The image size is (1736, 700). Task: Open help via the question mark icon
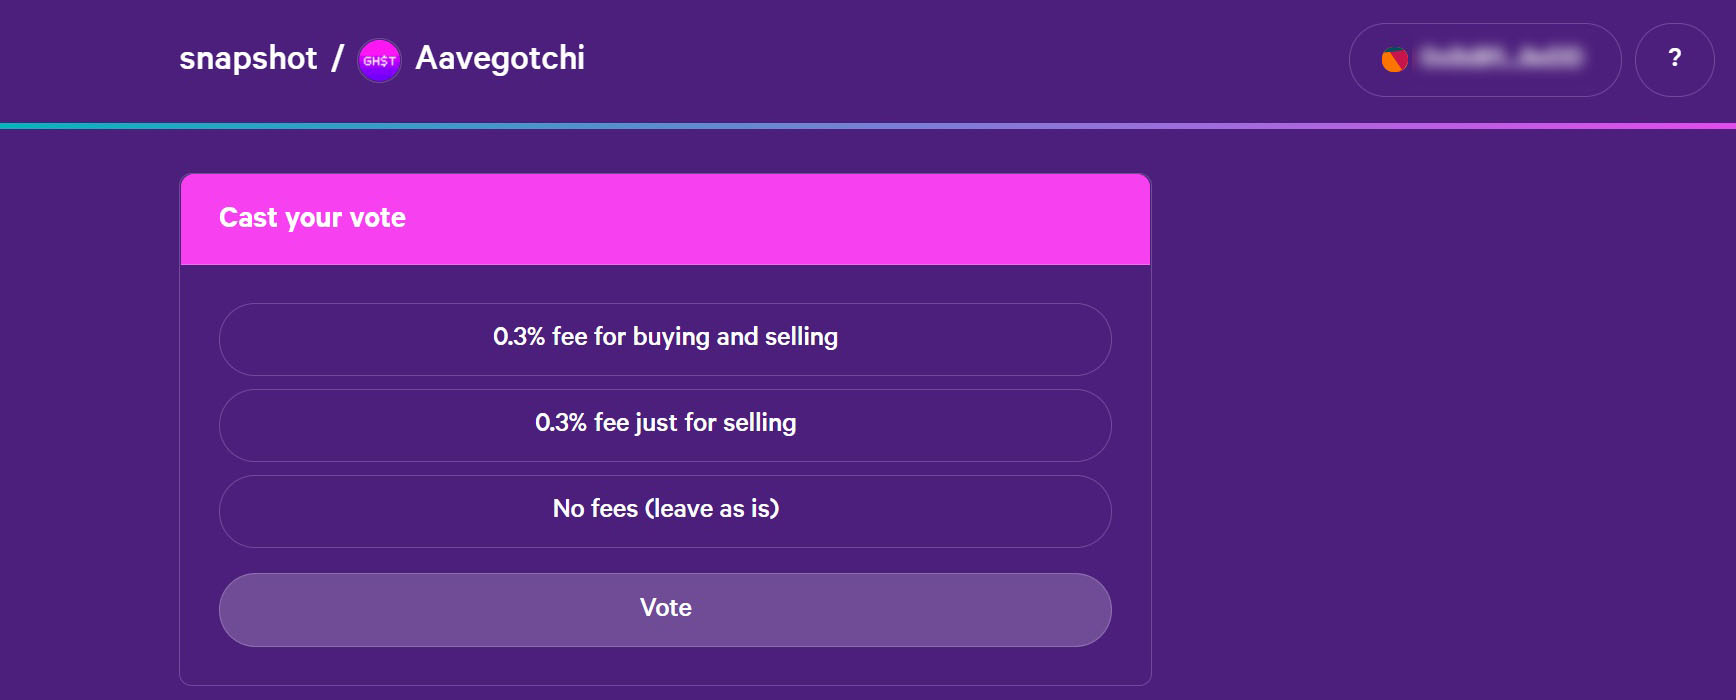click(x=1675, y=60)
